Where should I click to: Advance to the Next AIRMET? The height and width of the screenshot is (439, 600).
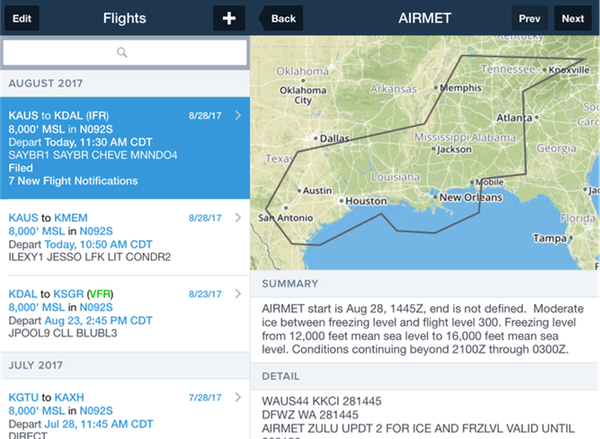(x=573, y=18)
